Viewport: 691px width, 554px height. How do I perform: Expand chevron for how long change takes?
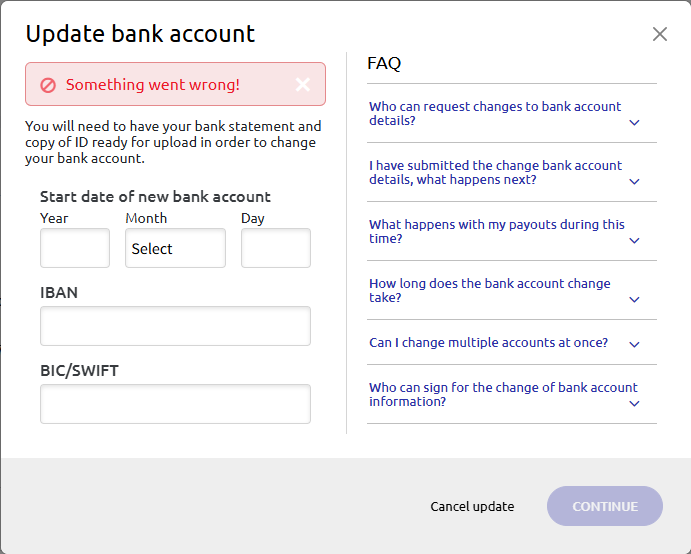tap(634, 300)
